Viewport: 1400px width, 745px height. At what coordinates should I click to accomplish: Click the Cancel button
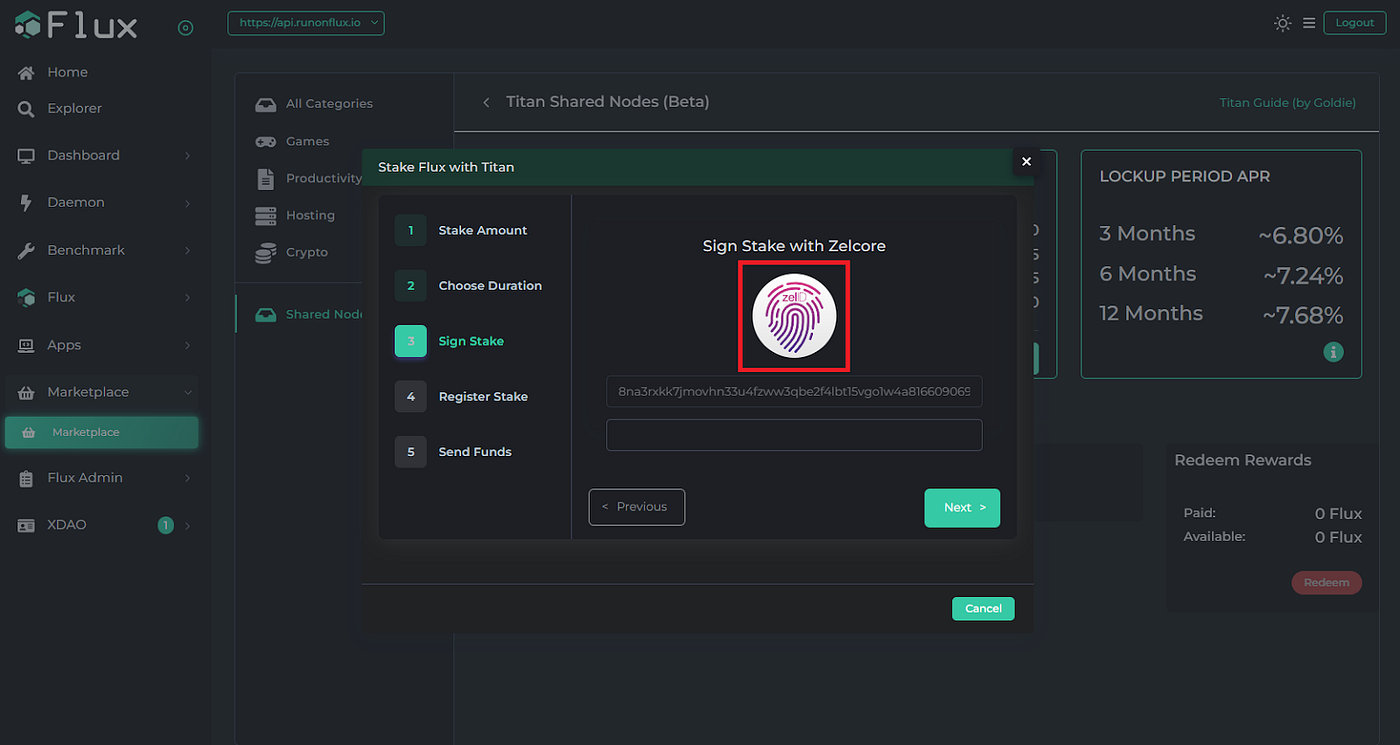pyautogui.click(x=983, y=608)
